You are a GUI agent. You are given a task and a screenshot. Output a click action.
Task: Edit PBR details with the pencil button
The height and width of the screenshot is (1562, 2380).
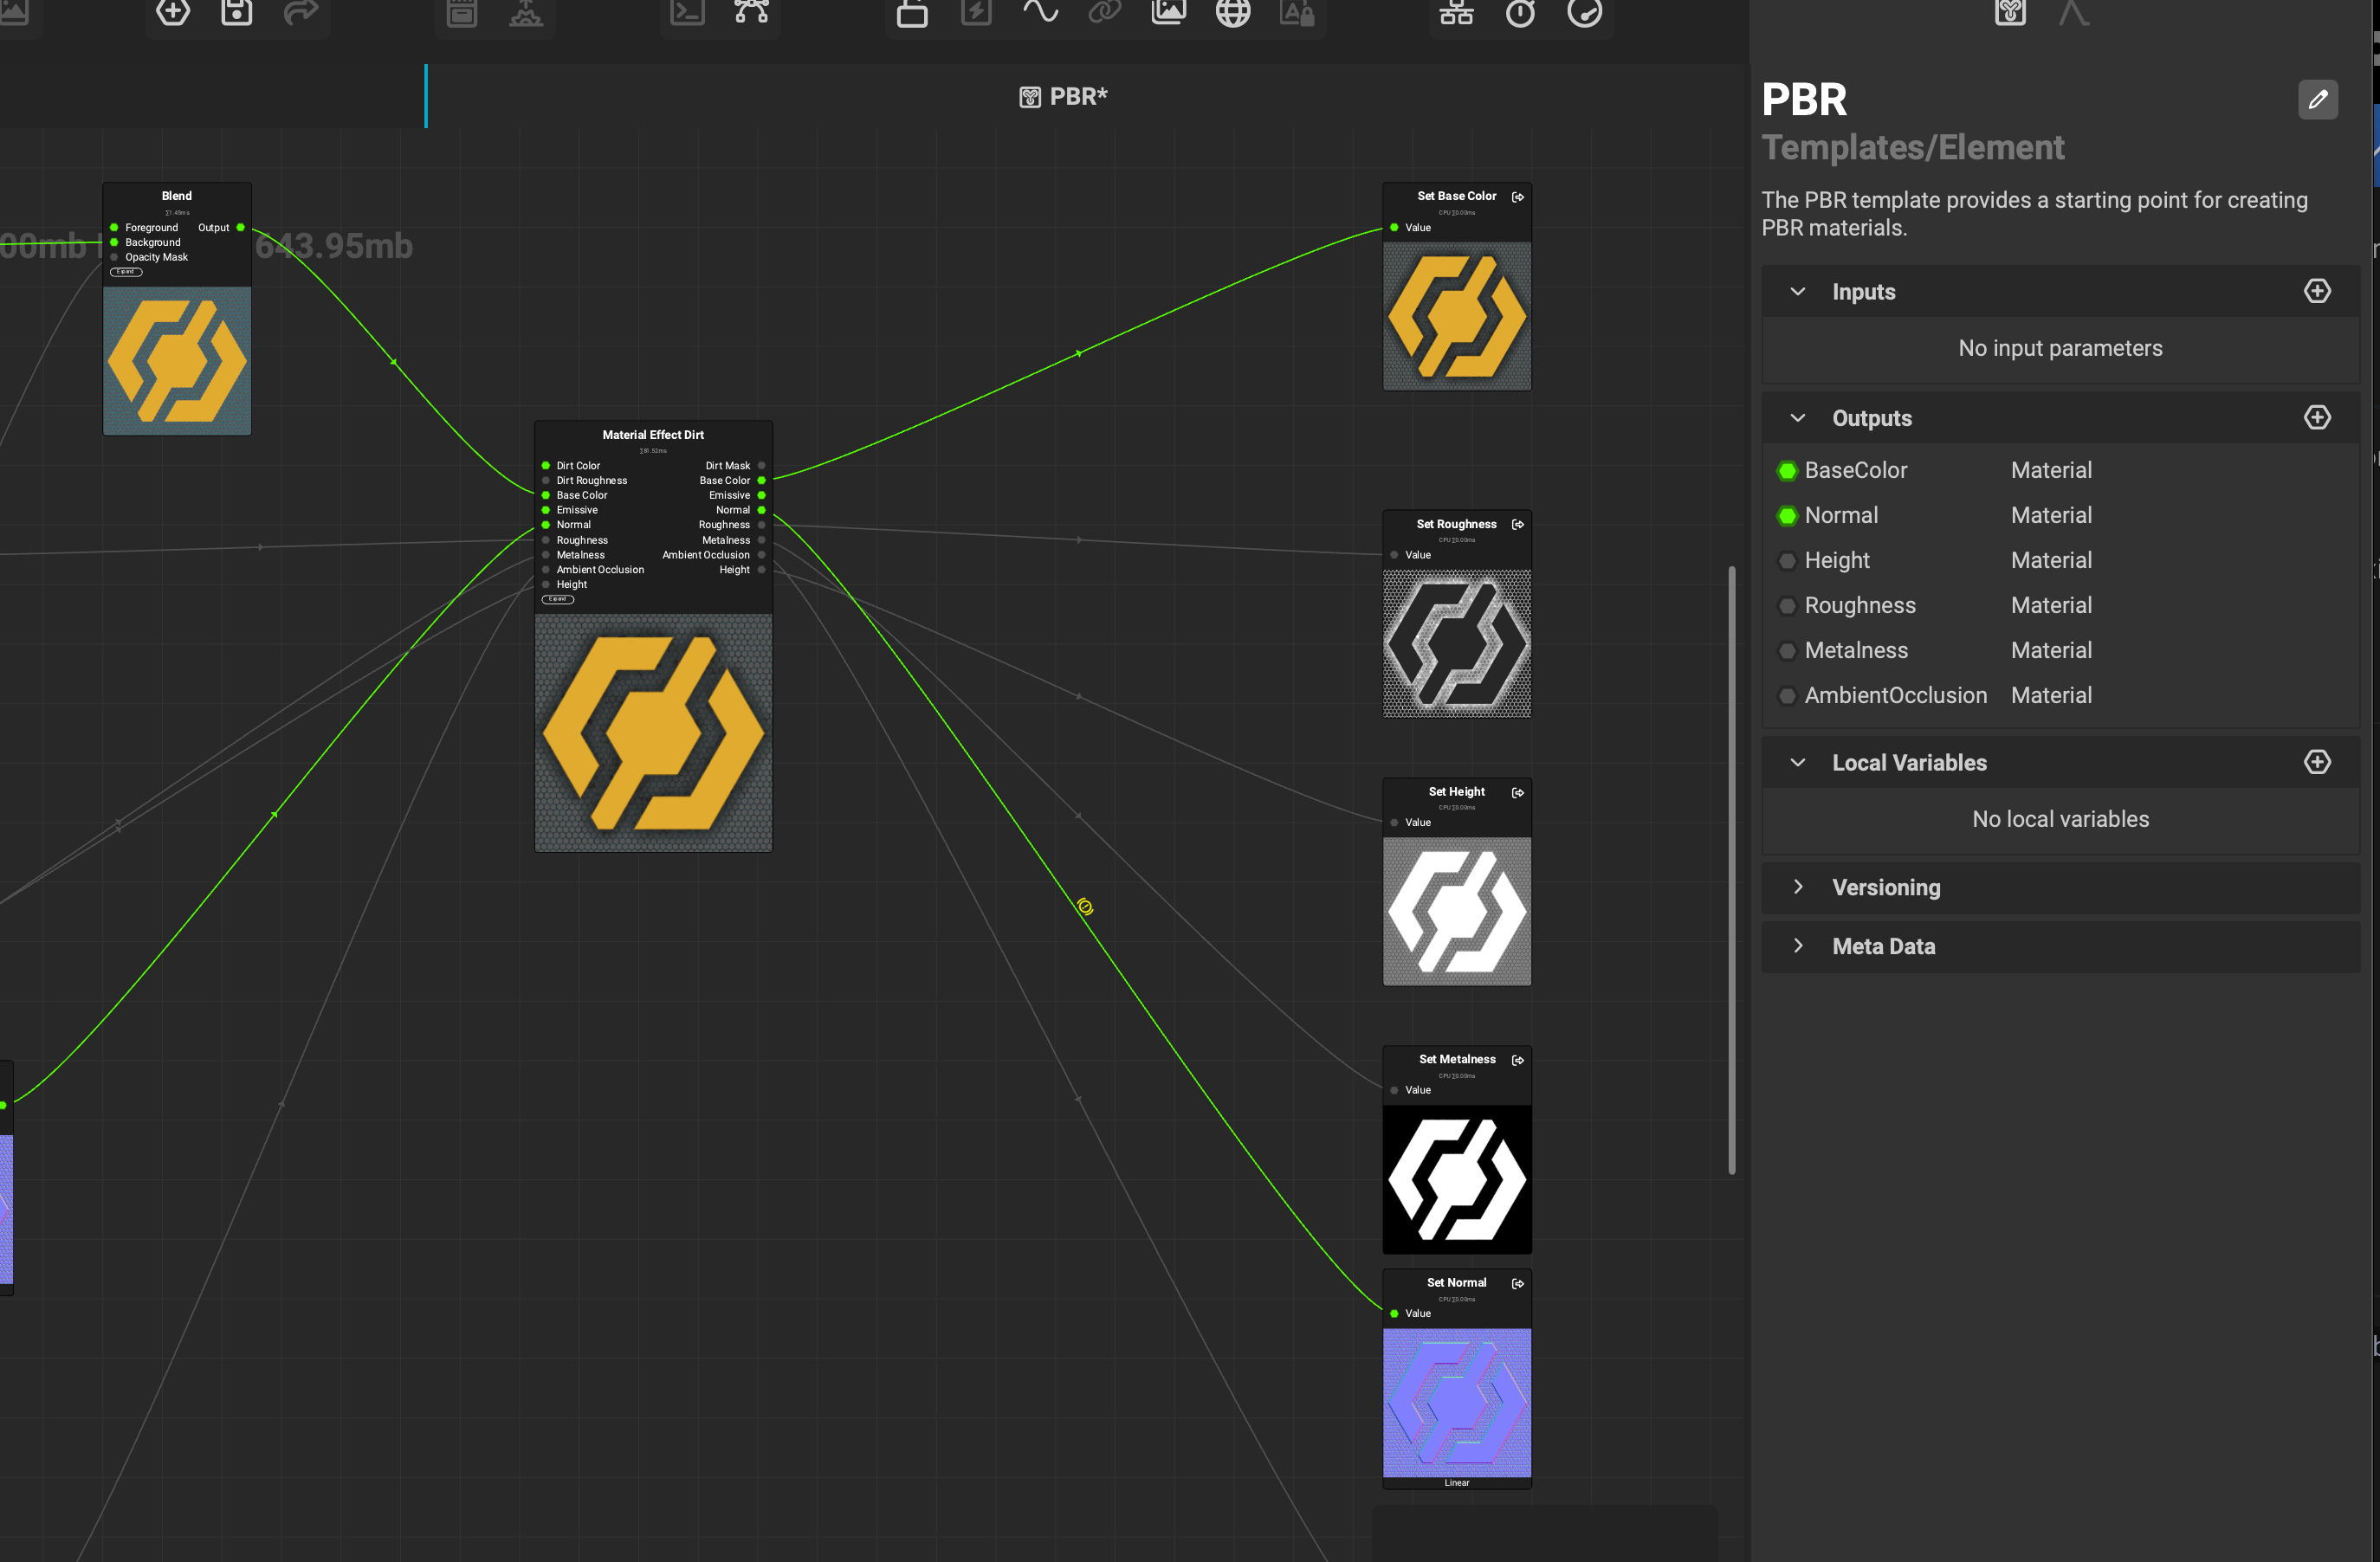[2317, 99]
